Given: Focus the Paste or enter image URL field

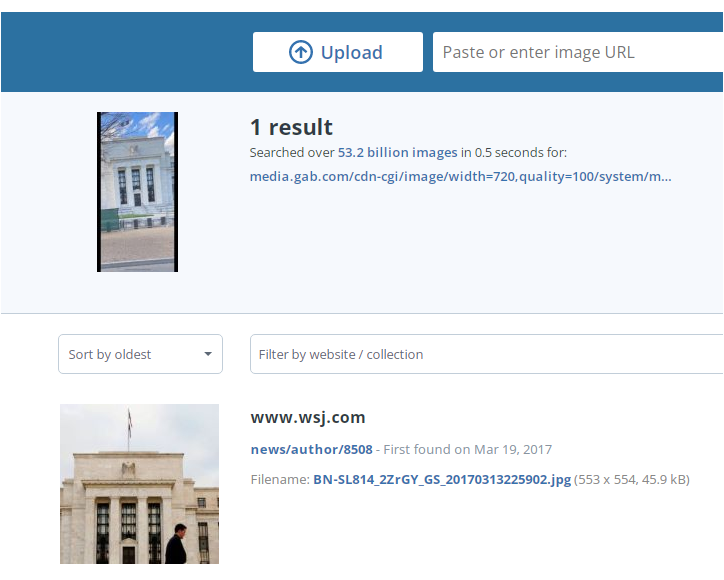Looking at the screenshot, I should pyautogui.click(x=578, y=52).
